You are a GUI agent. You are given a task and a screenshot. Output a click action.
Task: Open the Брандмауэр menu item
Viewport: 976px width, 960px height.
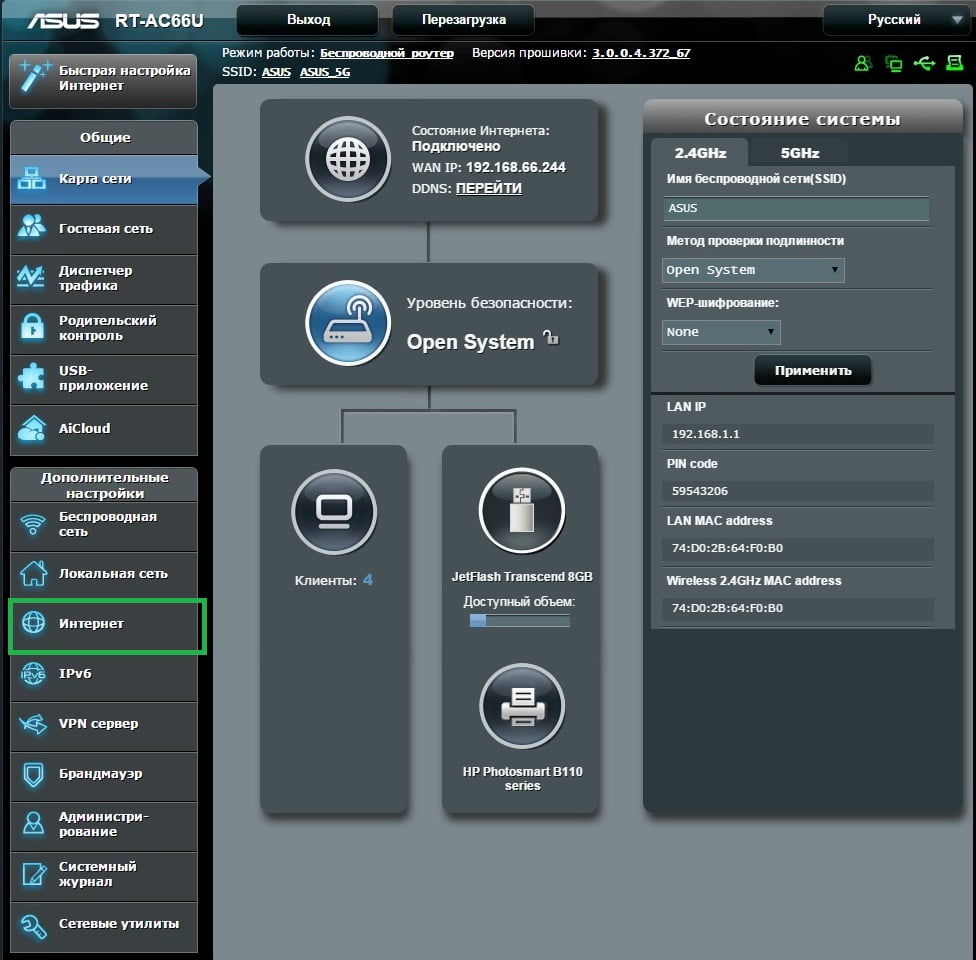104,774
